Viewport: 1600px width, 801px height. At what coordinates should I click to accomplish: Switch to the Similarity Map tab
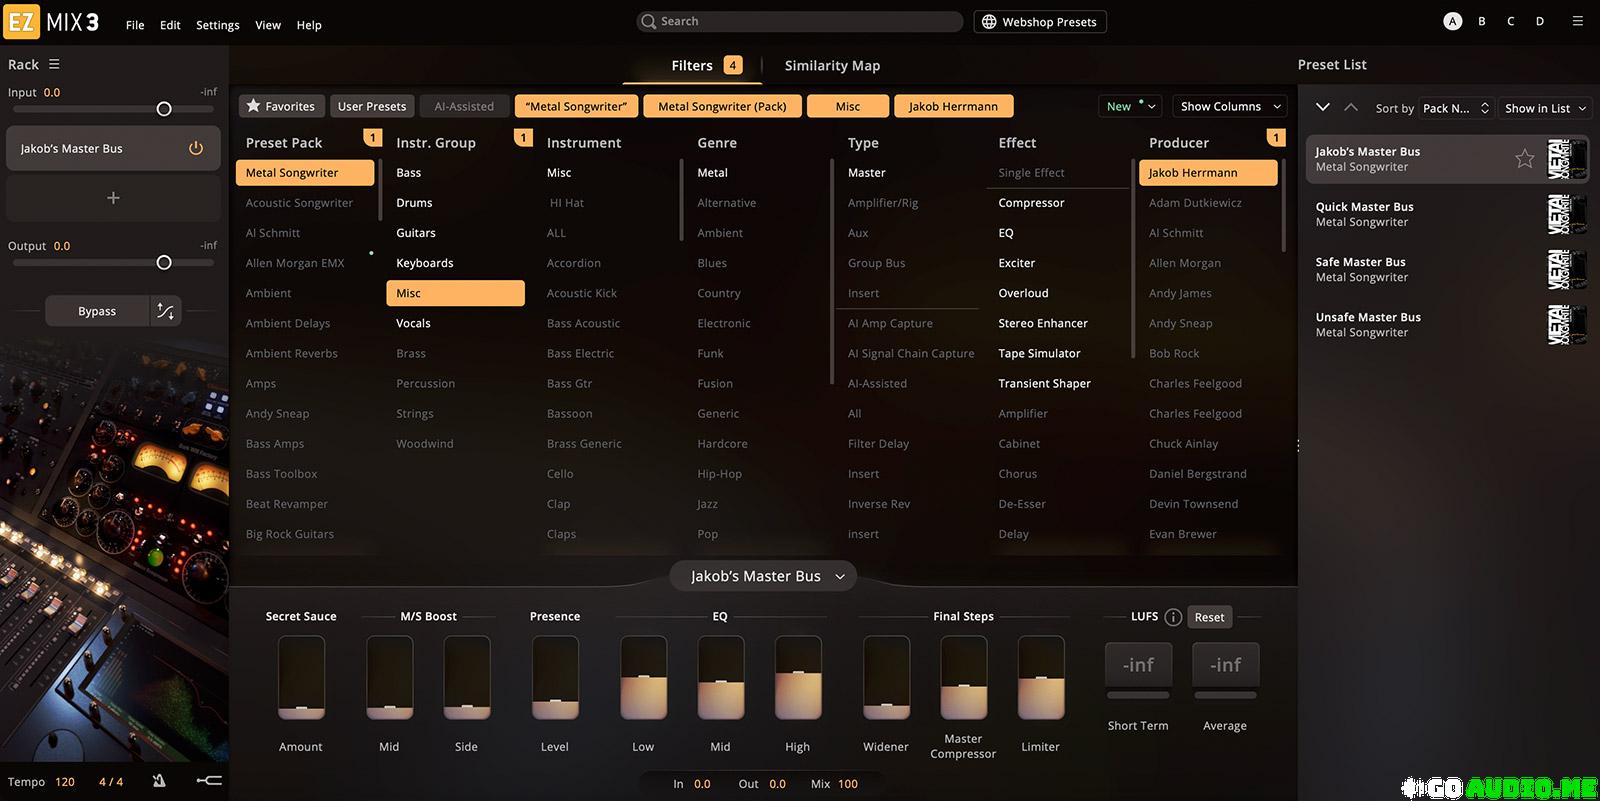pyautogui.click(x=832, y=65)
